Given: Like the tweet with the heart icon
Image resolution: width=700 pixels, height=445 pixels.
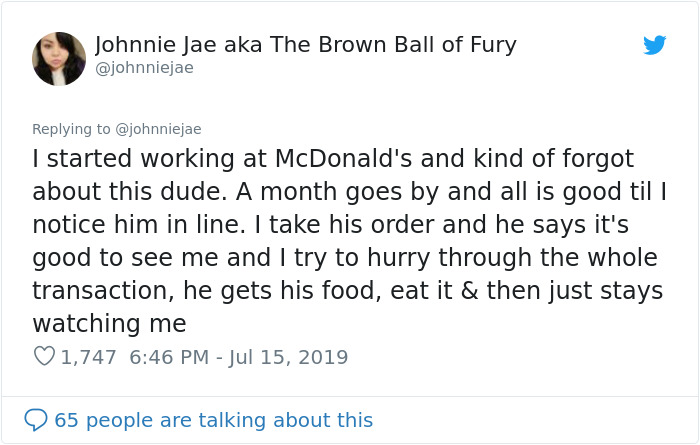Looking at the screenshot, I should pos(44,356).
